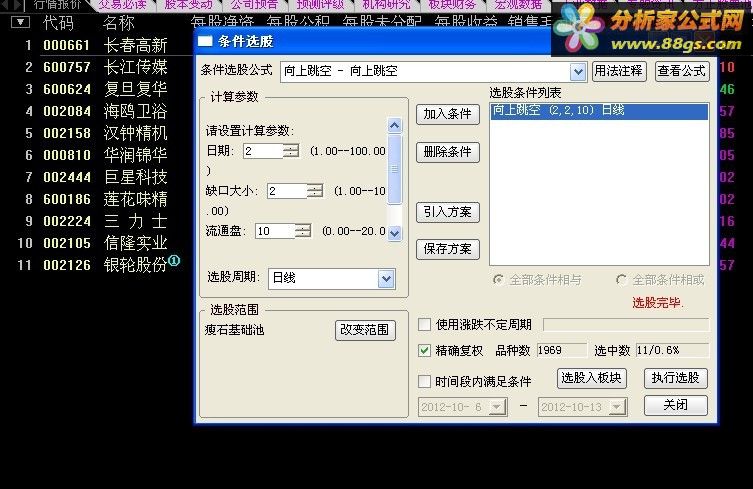Click the 改变范围 button

(x=365, y=330)
